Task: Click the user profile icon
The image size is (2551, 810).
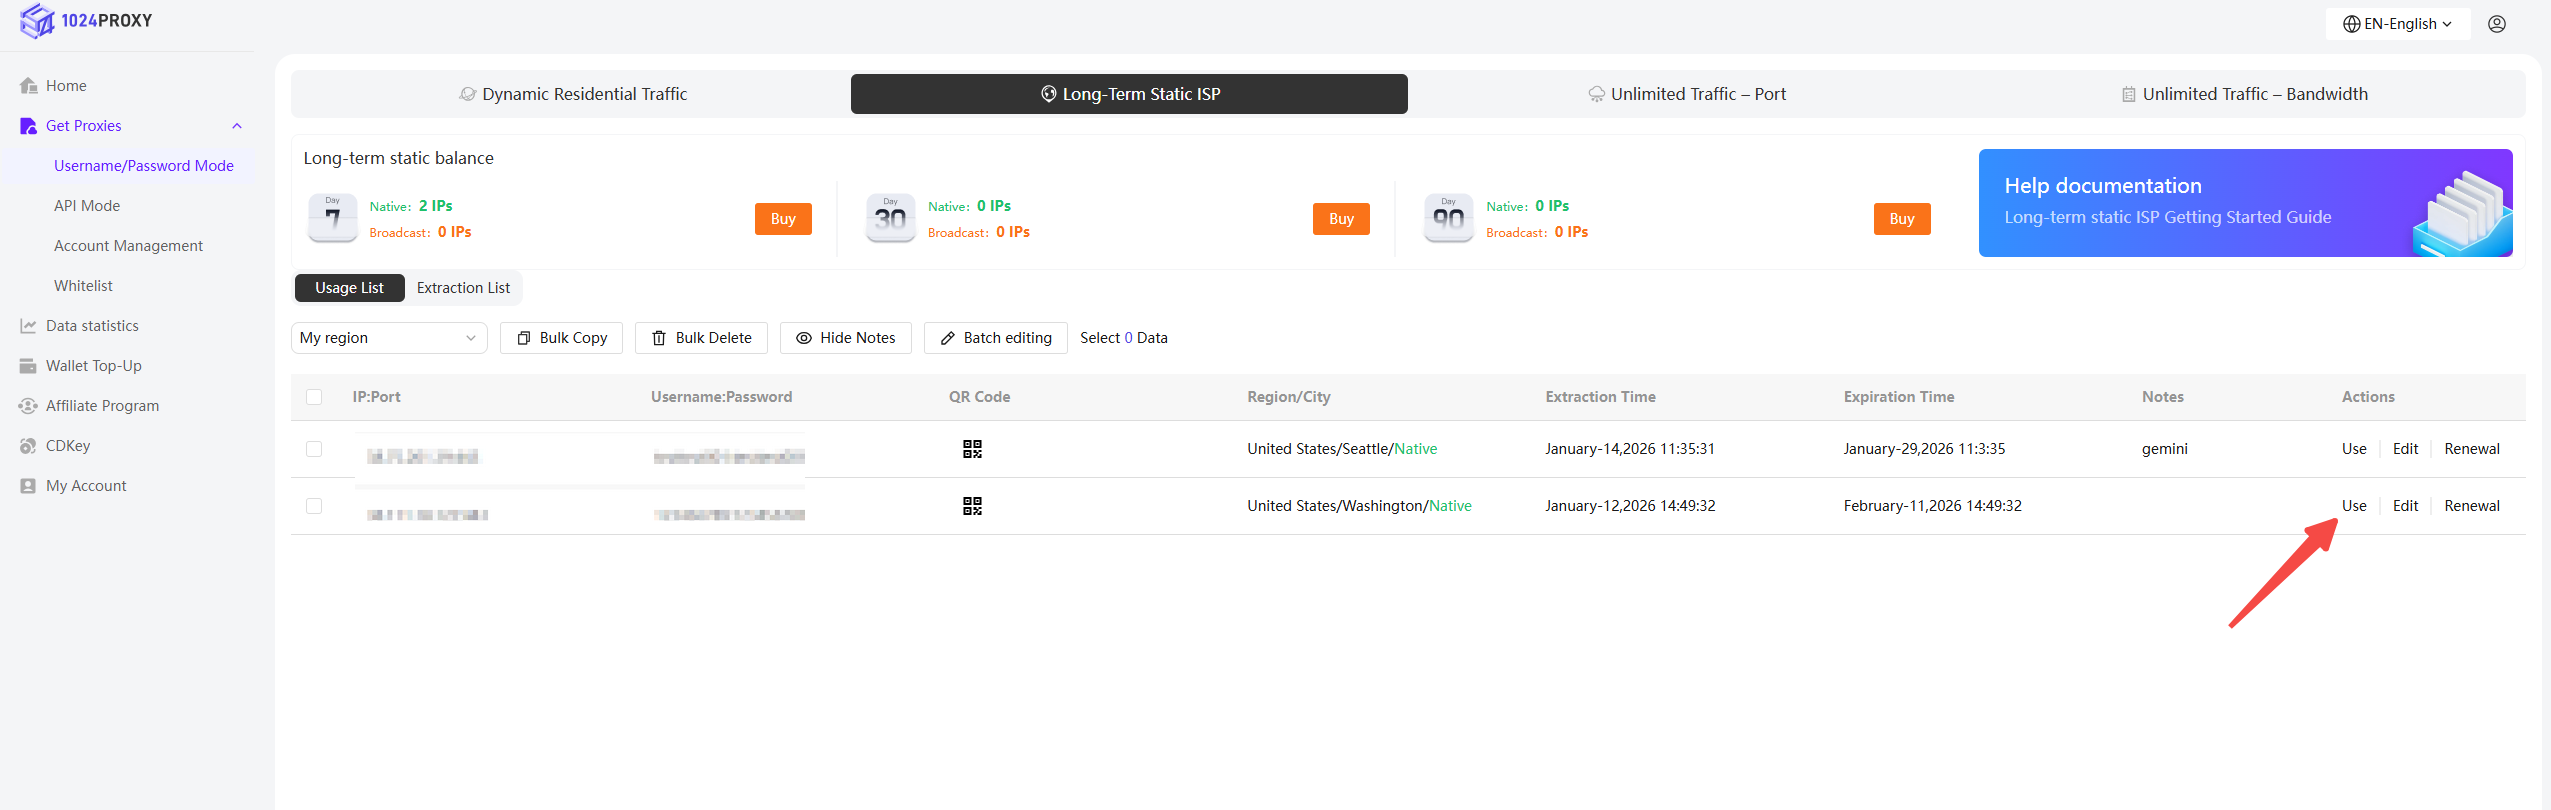Action: click(2496, 24)
